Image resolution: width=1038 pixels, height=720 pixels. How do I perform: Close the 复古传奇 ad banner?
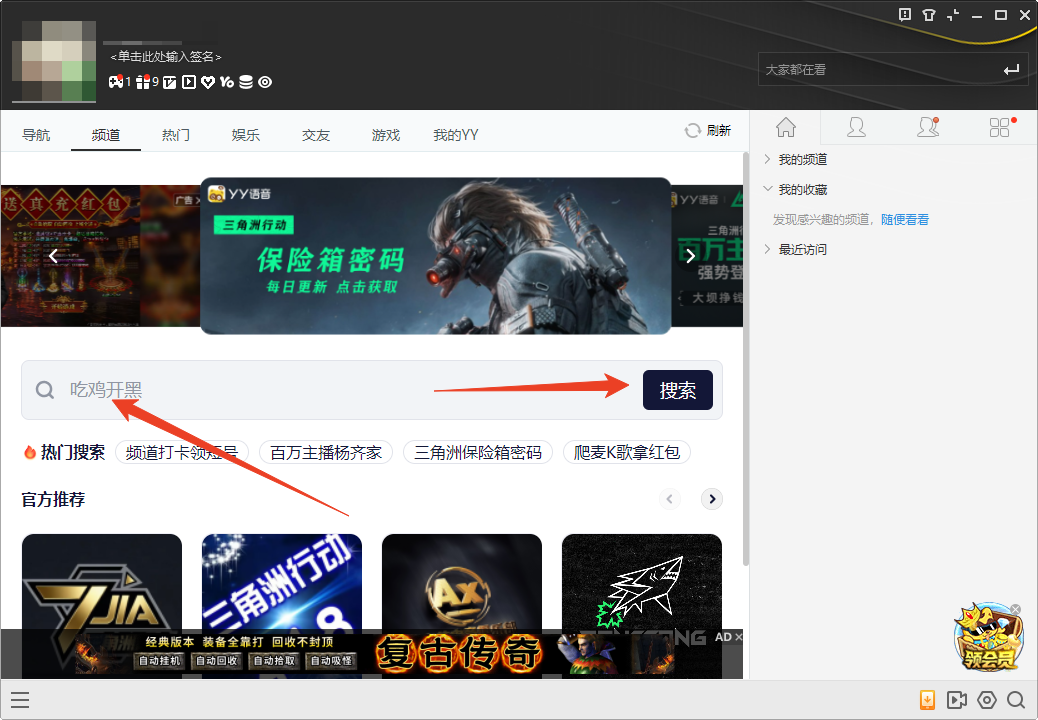(739, 637)
